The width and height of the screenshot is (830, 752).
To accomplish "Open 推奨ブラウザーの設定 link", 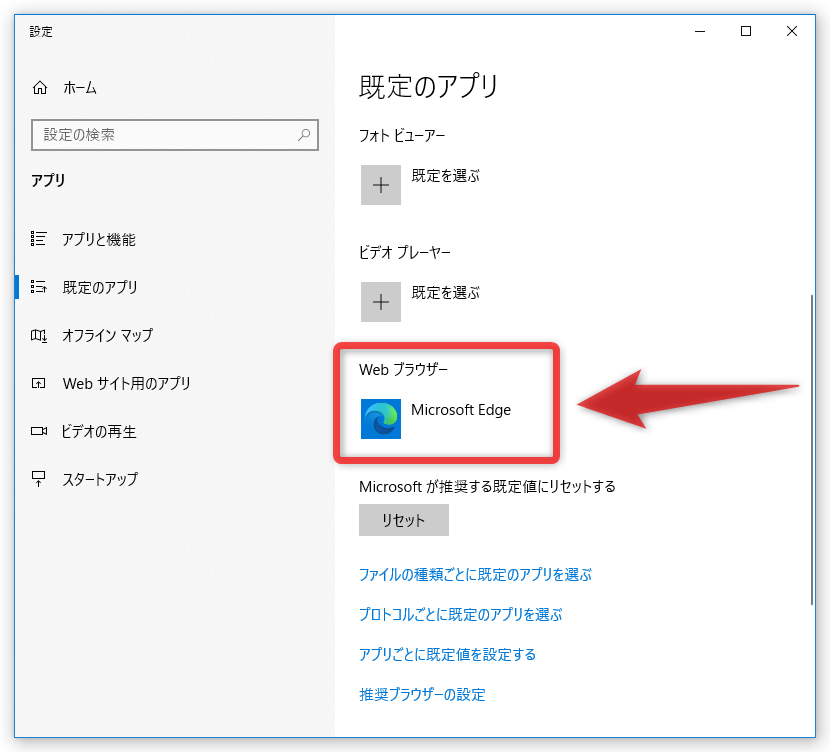I will [422, 694].
